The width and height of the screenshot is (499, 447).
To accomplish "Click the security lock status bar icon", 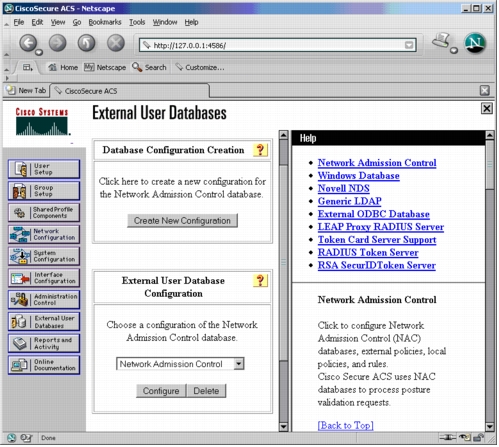I will tap(479, 437).
